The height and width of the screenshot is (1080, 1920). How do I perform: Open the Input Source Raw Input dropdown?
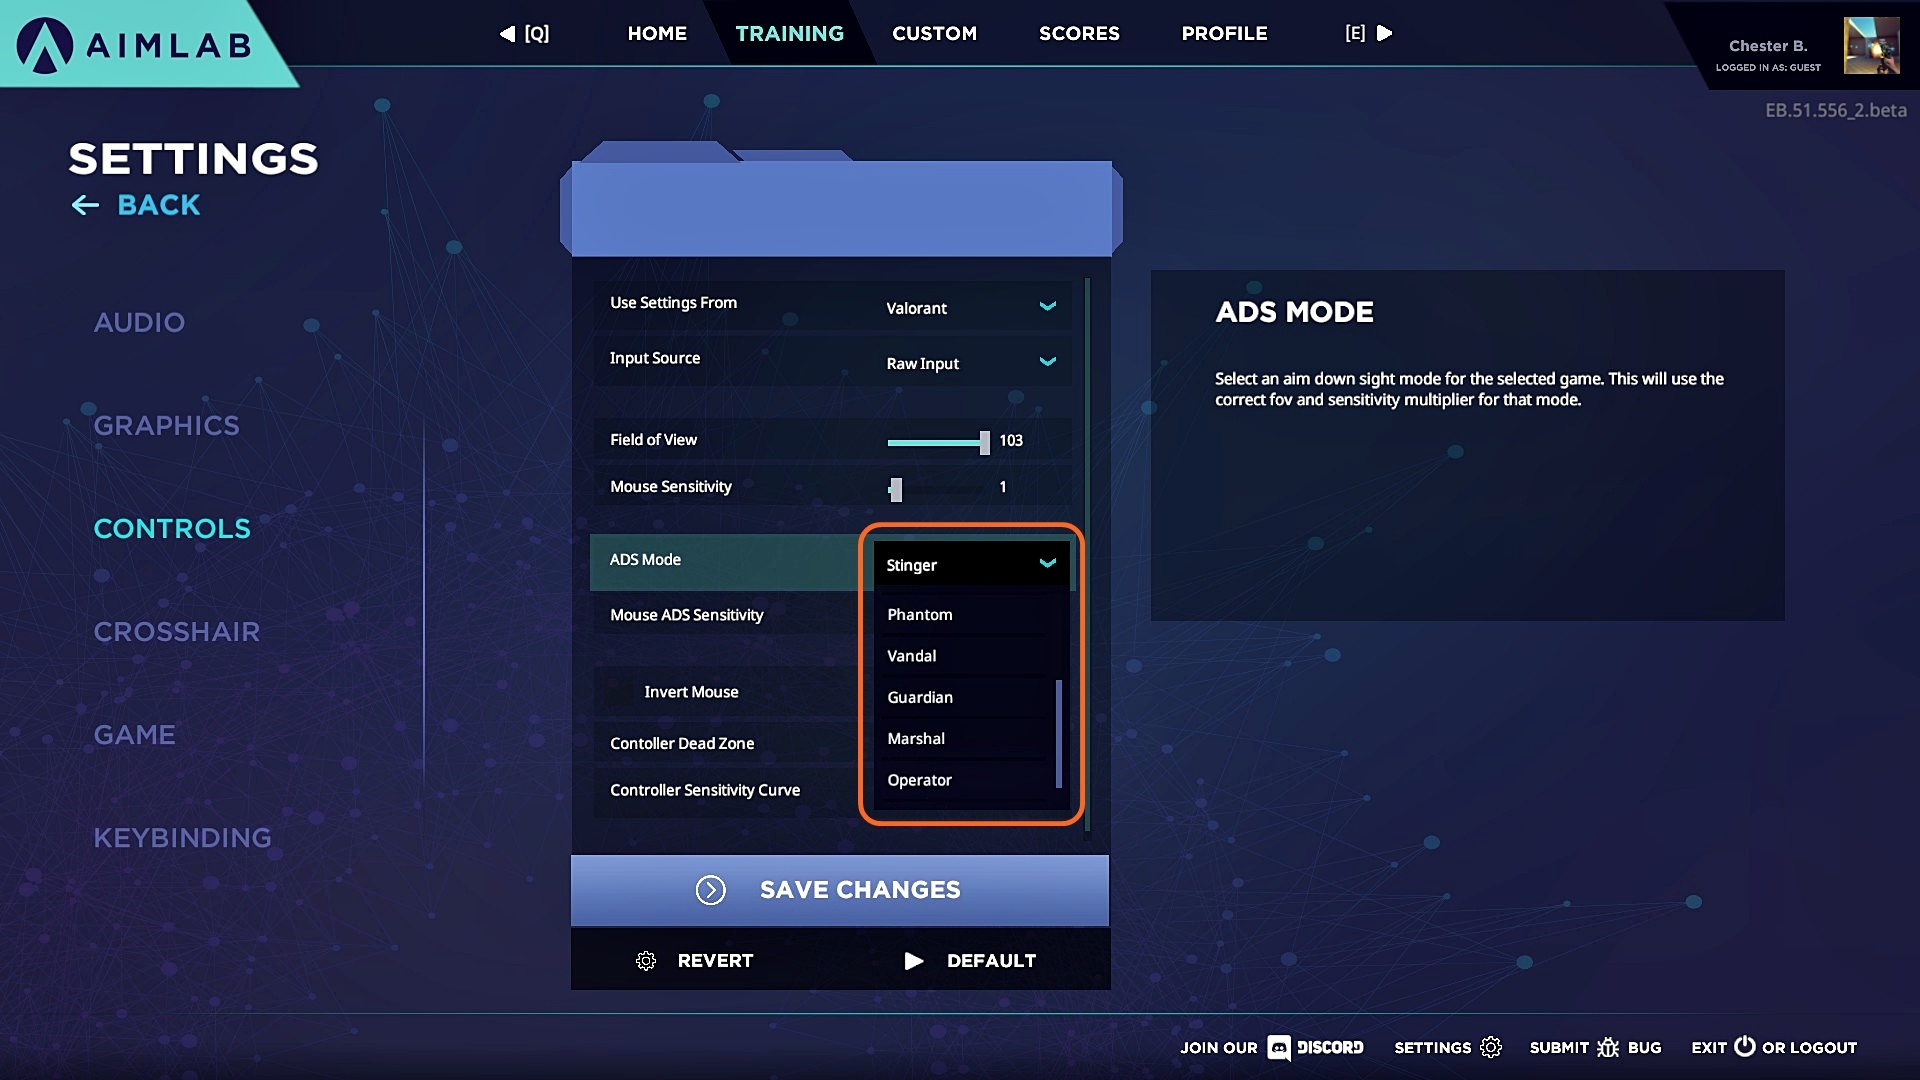(969, 363)
